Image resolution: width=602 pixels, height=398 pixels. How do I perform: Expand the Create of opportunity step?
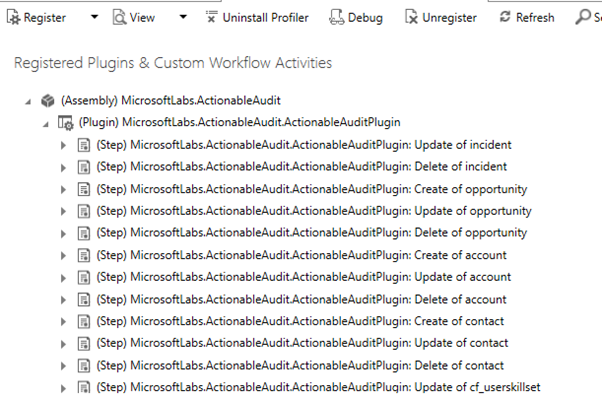[63, 190]
